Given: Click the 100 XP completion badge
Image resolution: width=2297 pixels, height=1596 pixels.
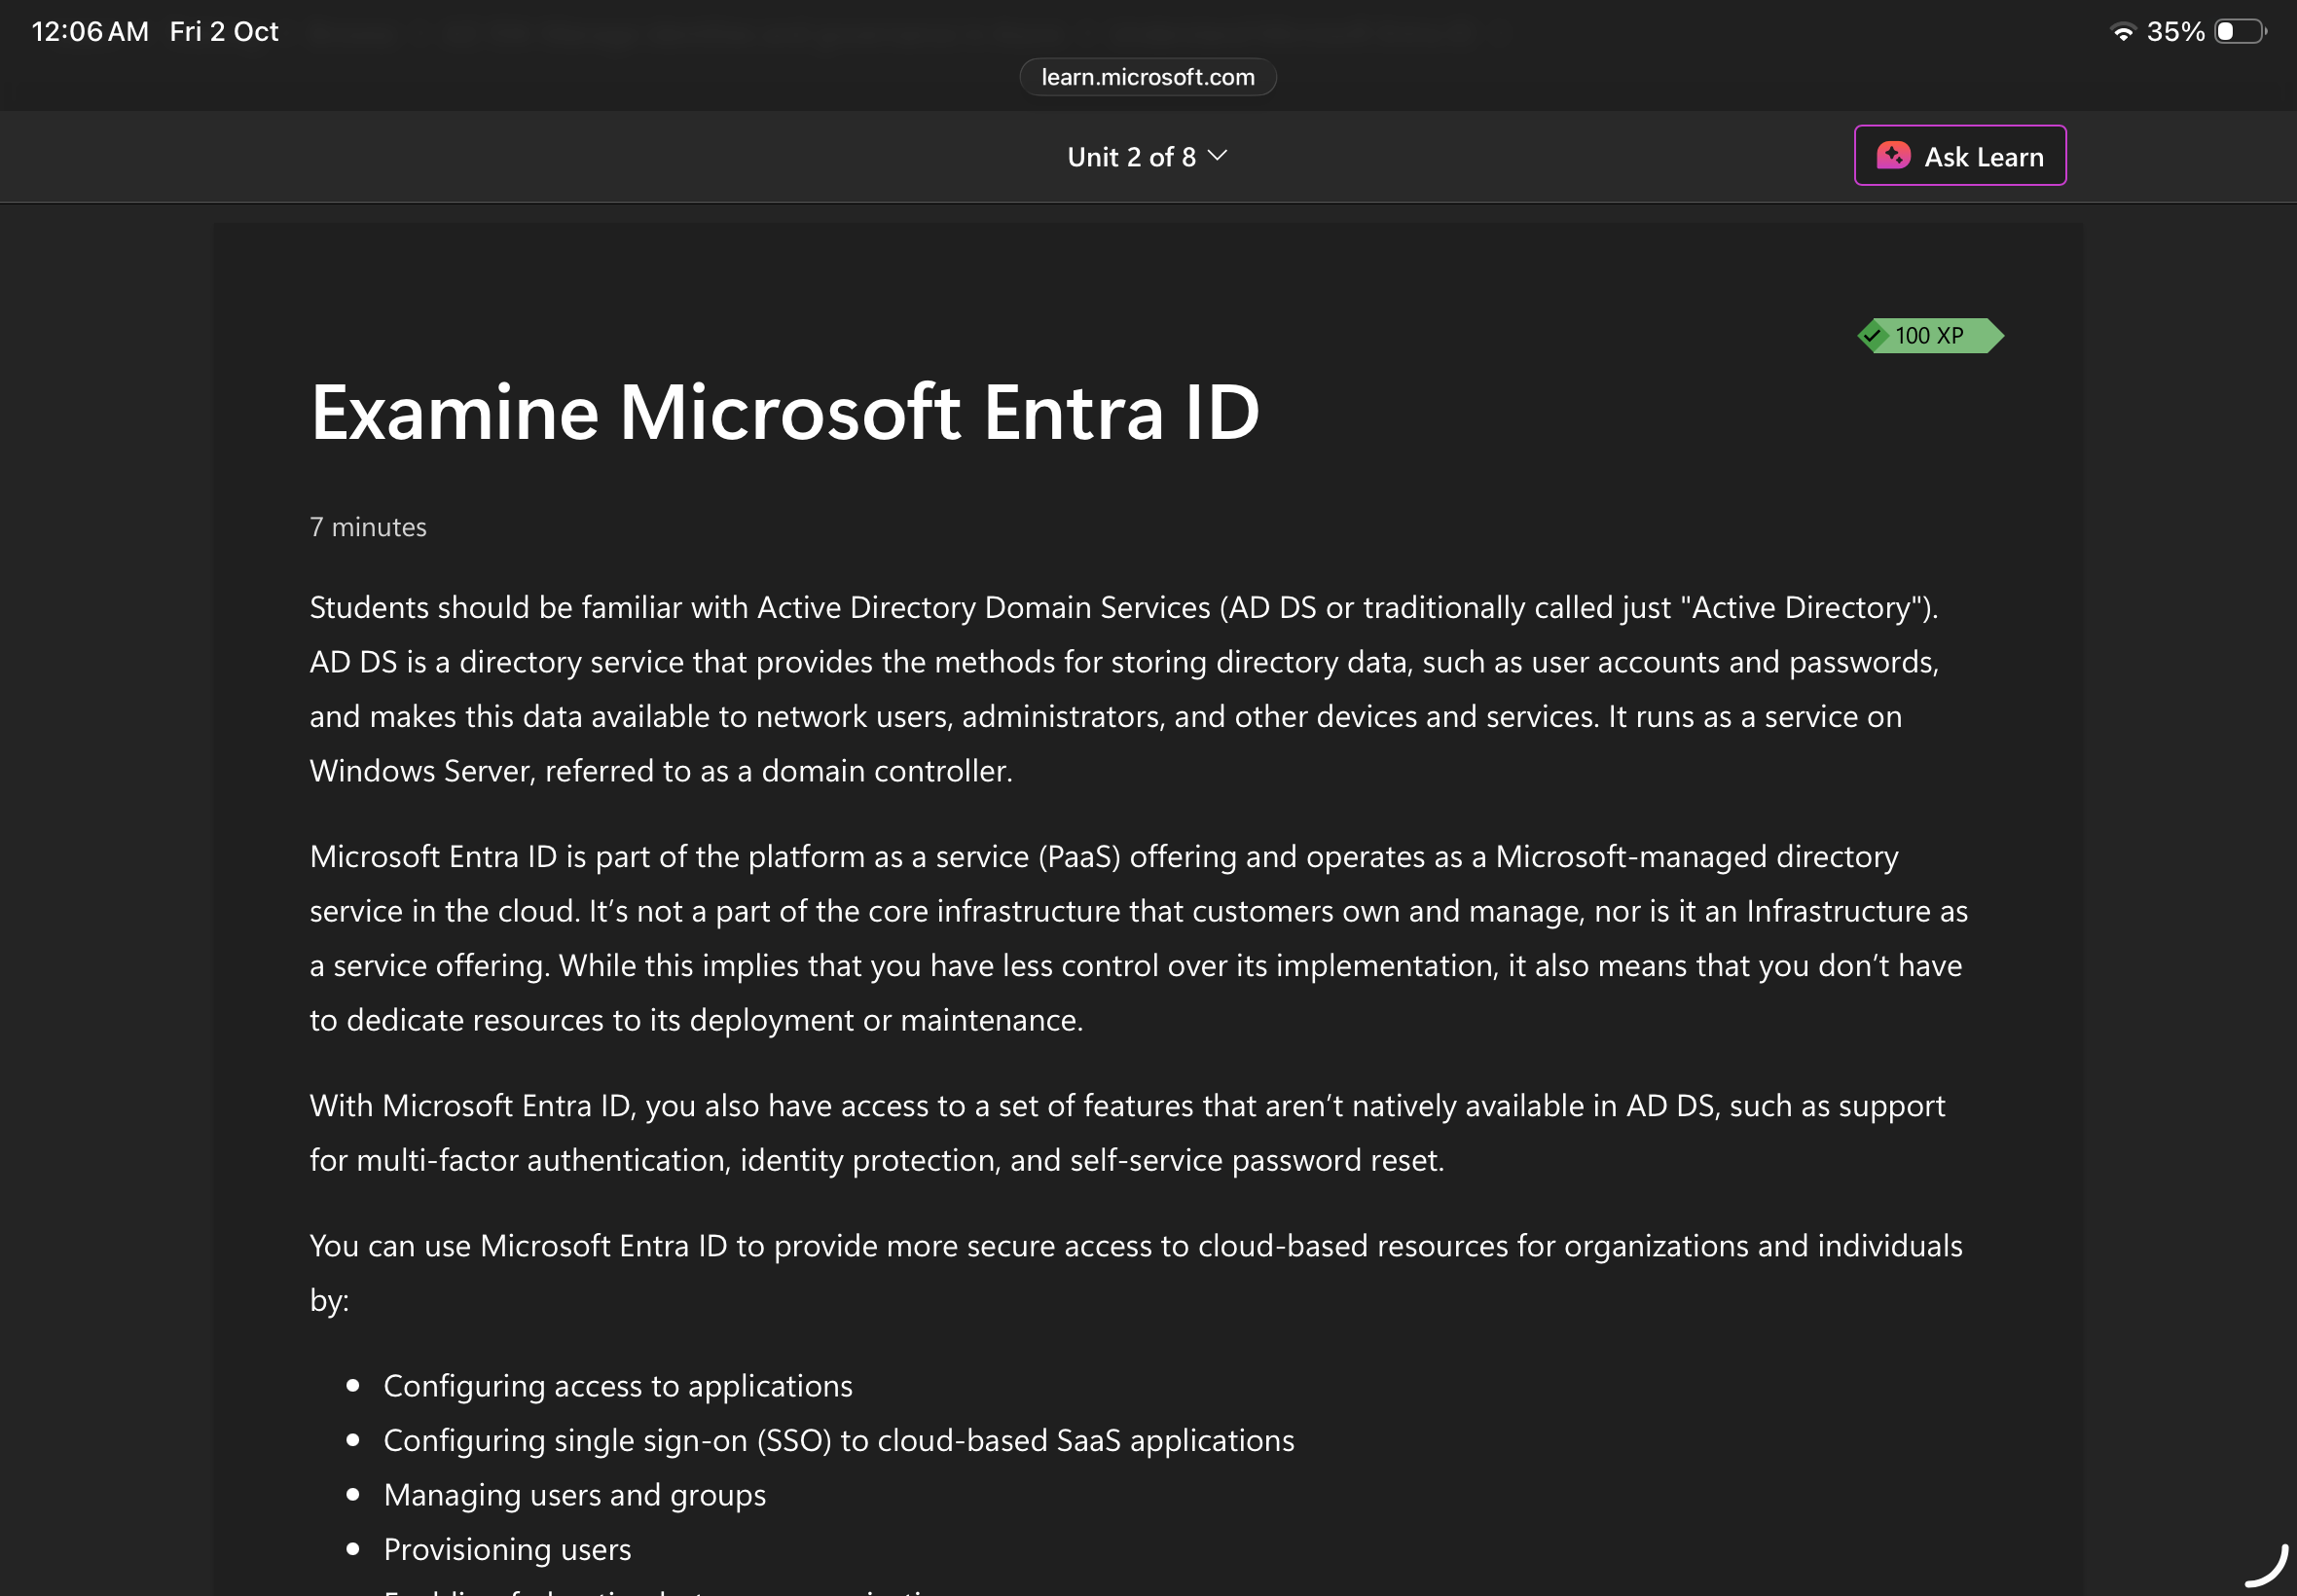Looking at the screenshot, I should [1930, 336].
